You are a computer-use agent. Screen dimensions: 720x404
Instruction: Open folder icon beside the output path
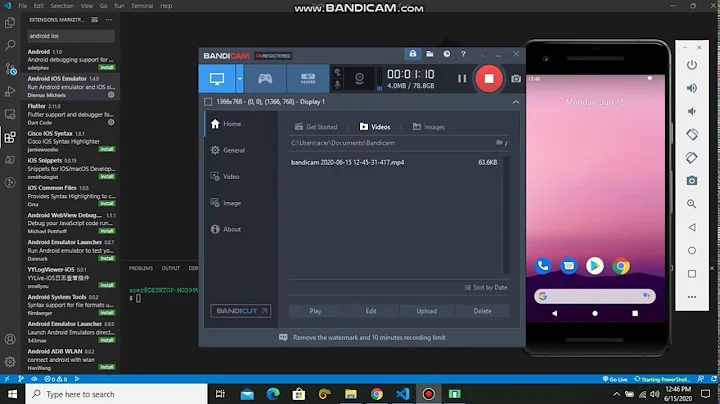pyautogui.click(x=499, y=143)
